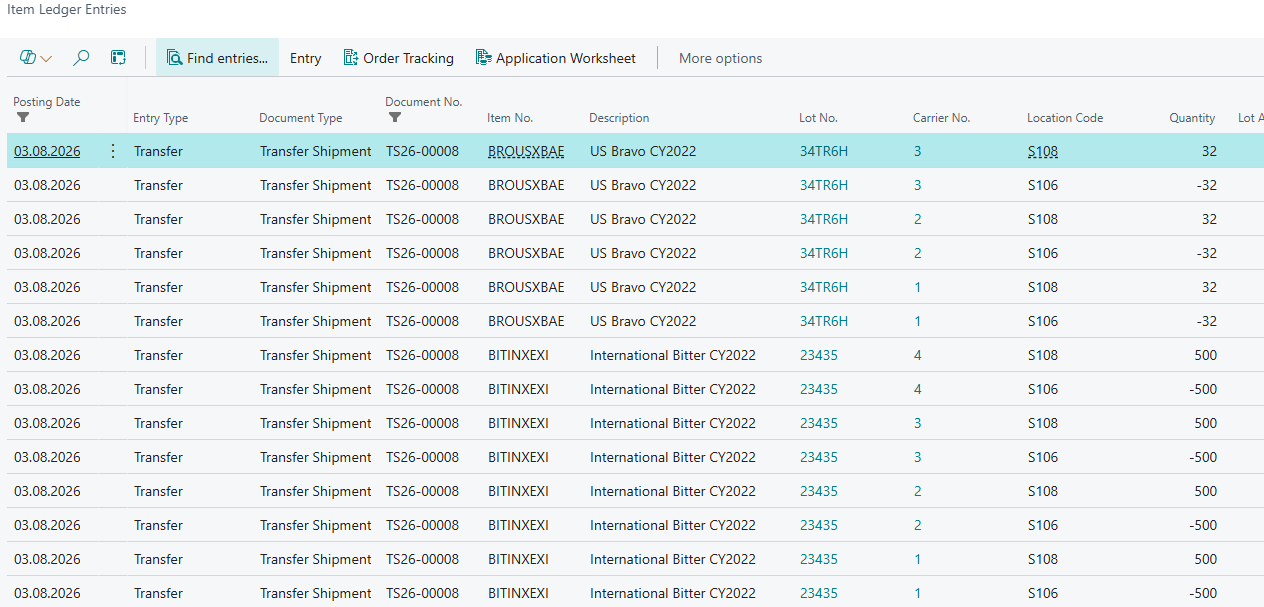Sort by Posting Date column header
Screen dimensions: 1264x607
click(47, 102)
